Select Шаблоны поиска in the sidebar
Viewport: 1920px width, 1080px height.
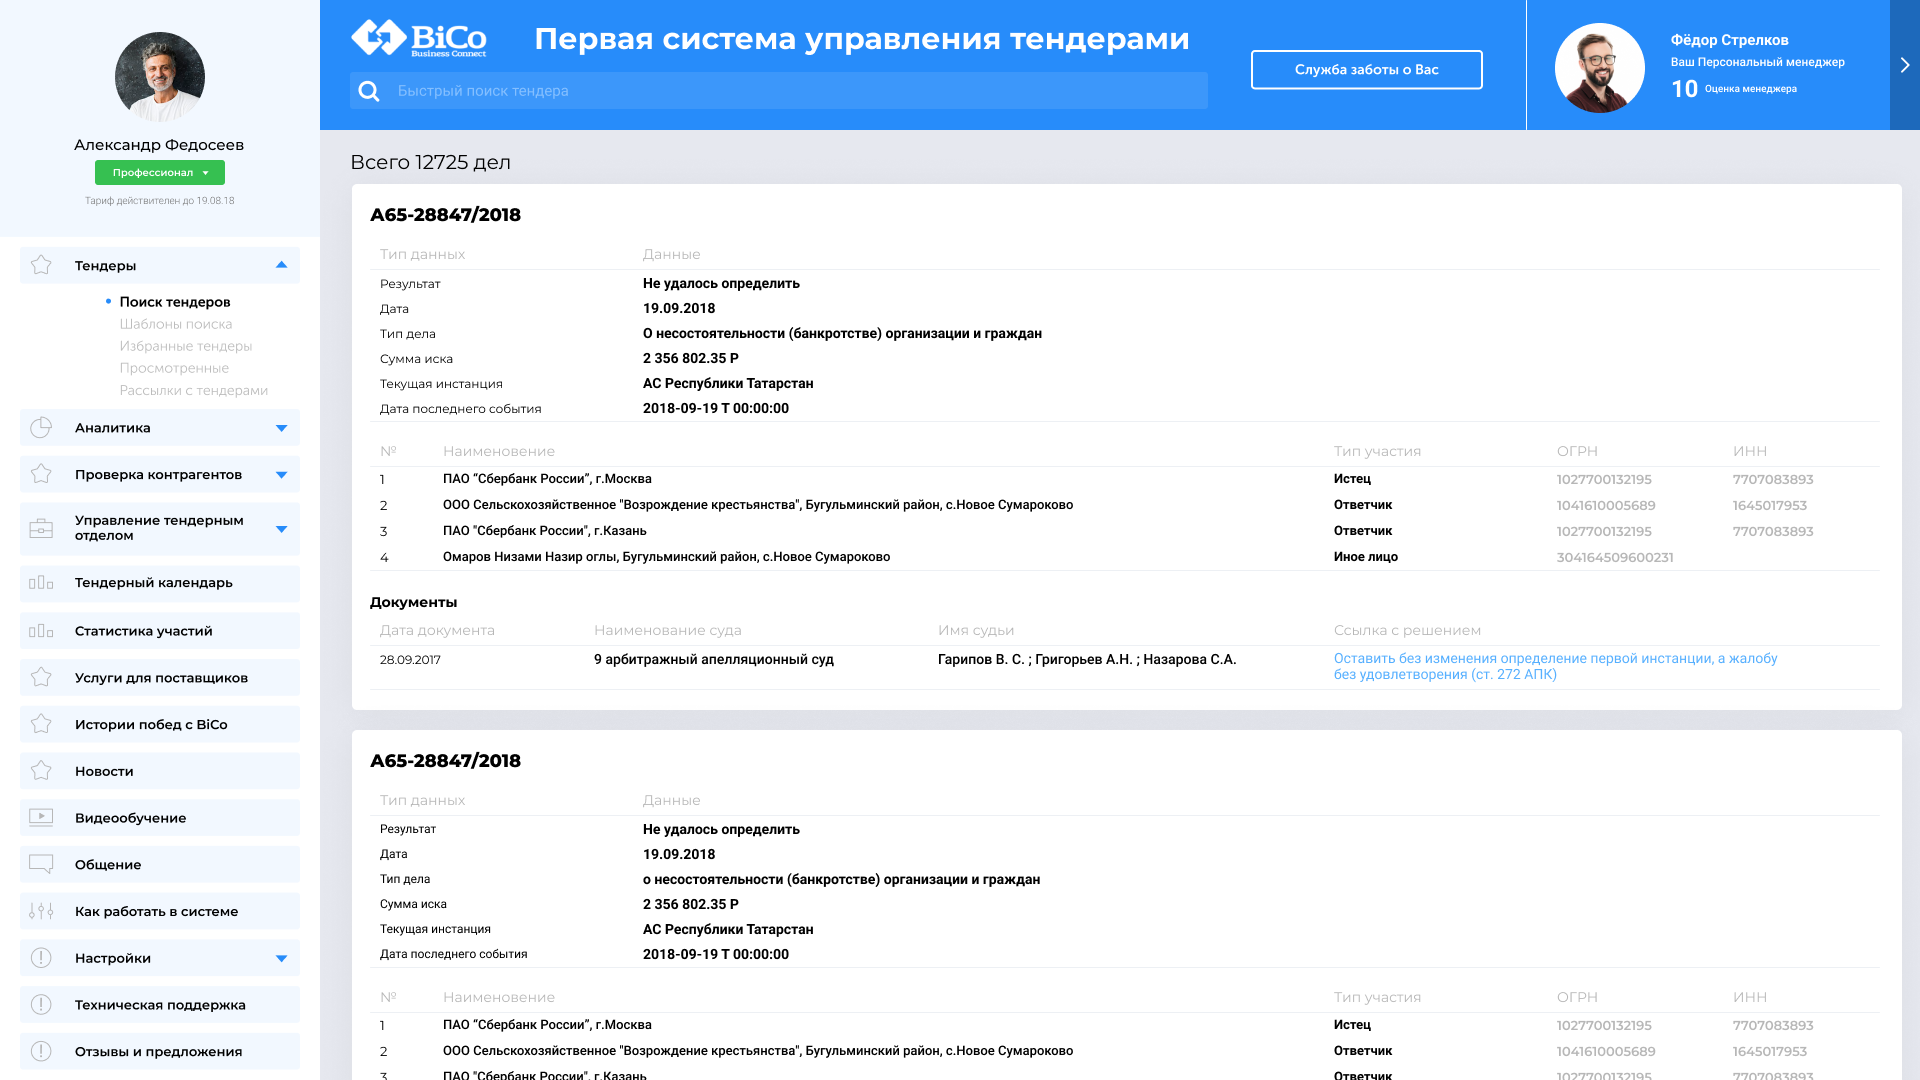tap(176, 323)
